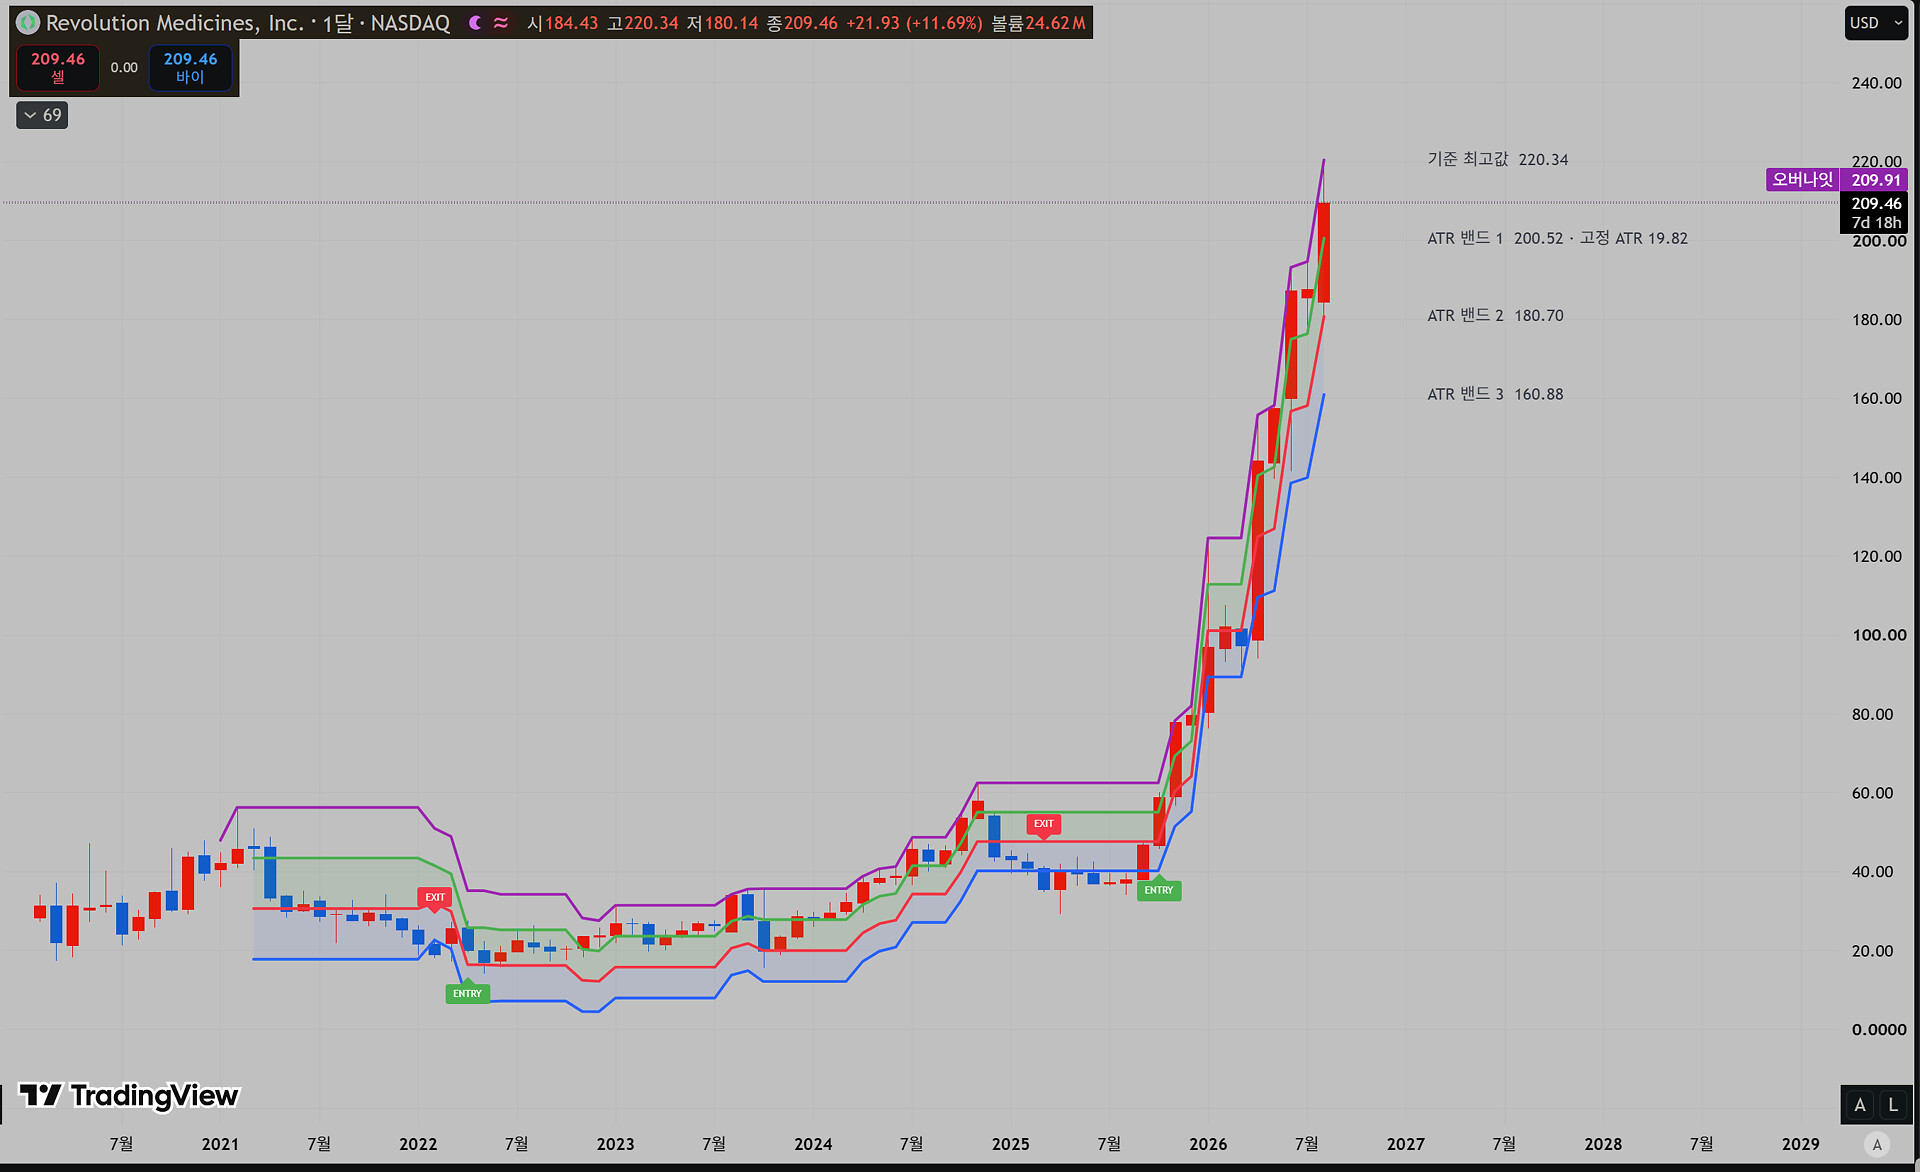1920x1172 pixels.
Task: Click the 100.00 price axis label
Action: 1879,635
